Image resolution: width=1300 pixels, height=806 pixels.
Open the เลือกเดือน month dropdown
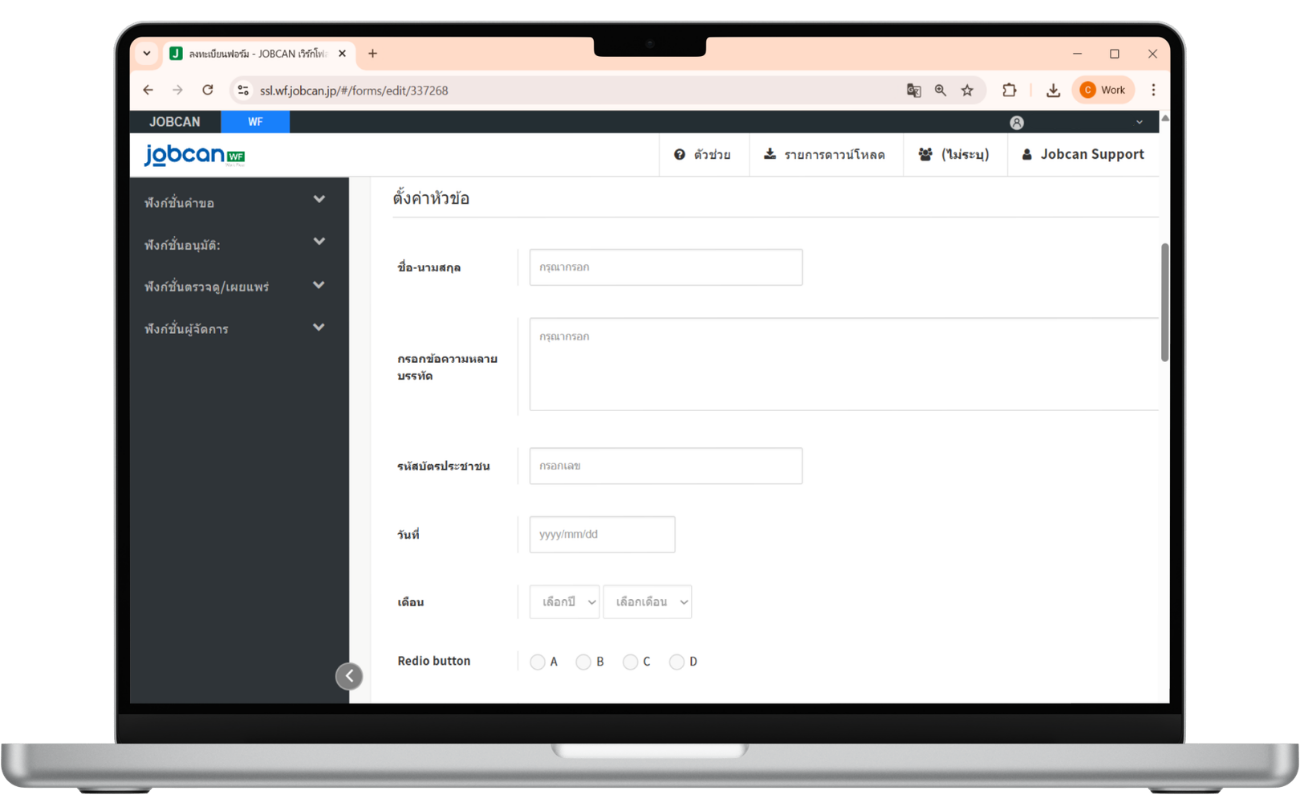647,602
